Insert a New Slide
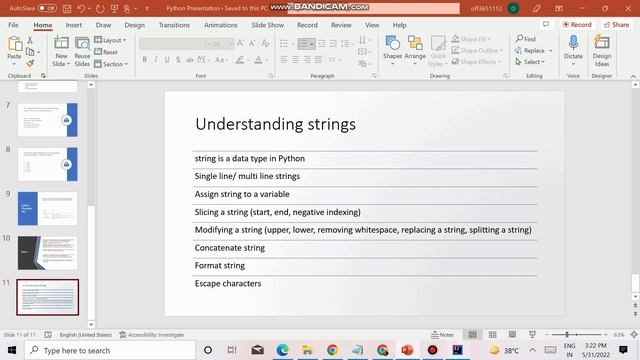 [61, 51]
